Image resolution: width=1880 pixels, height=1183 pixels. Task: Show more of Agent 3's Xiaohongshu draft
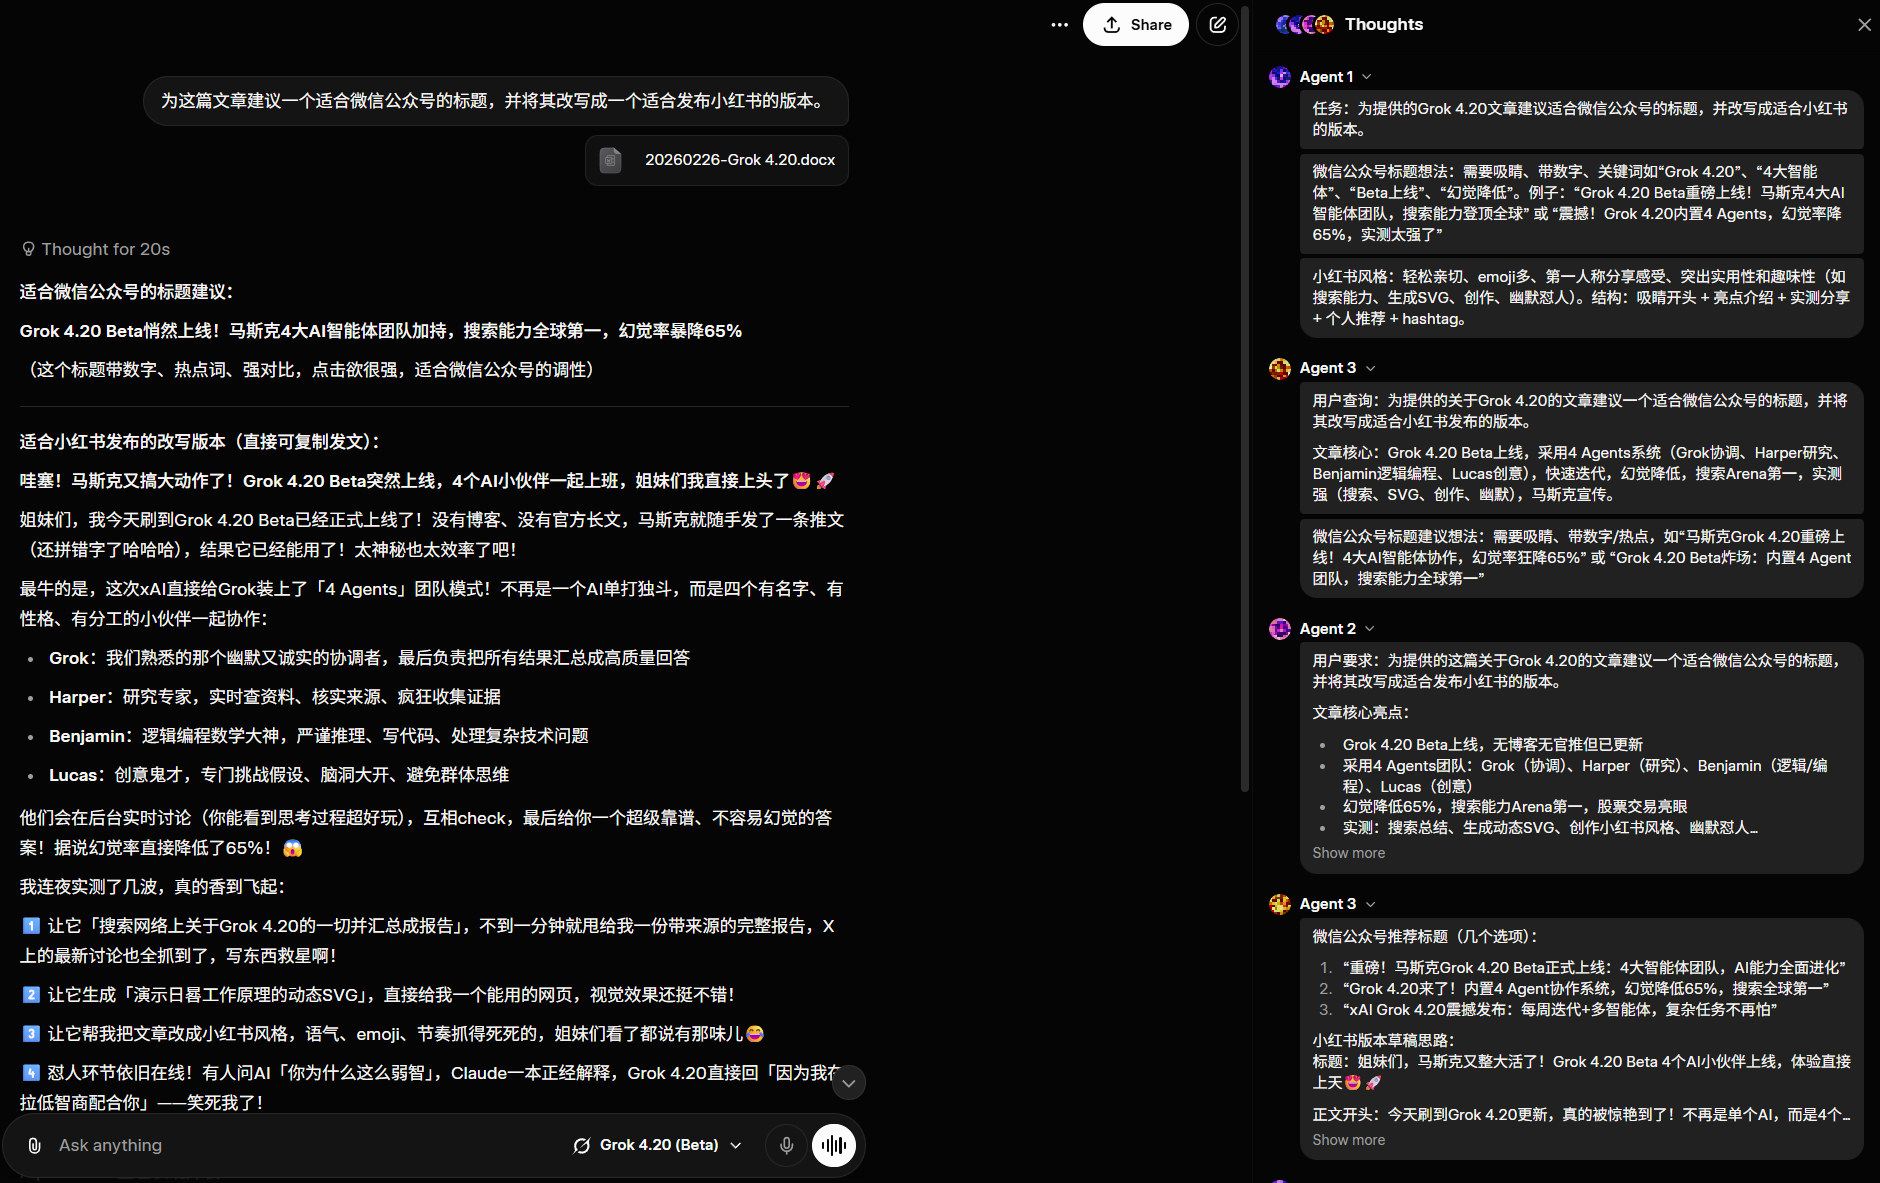(x=1348, y=1139)
